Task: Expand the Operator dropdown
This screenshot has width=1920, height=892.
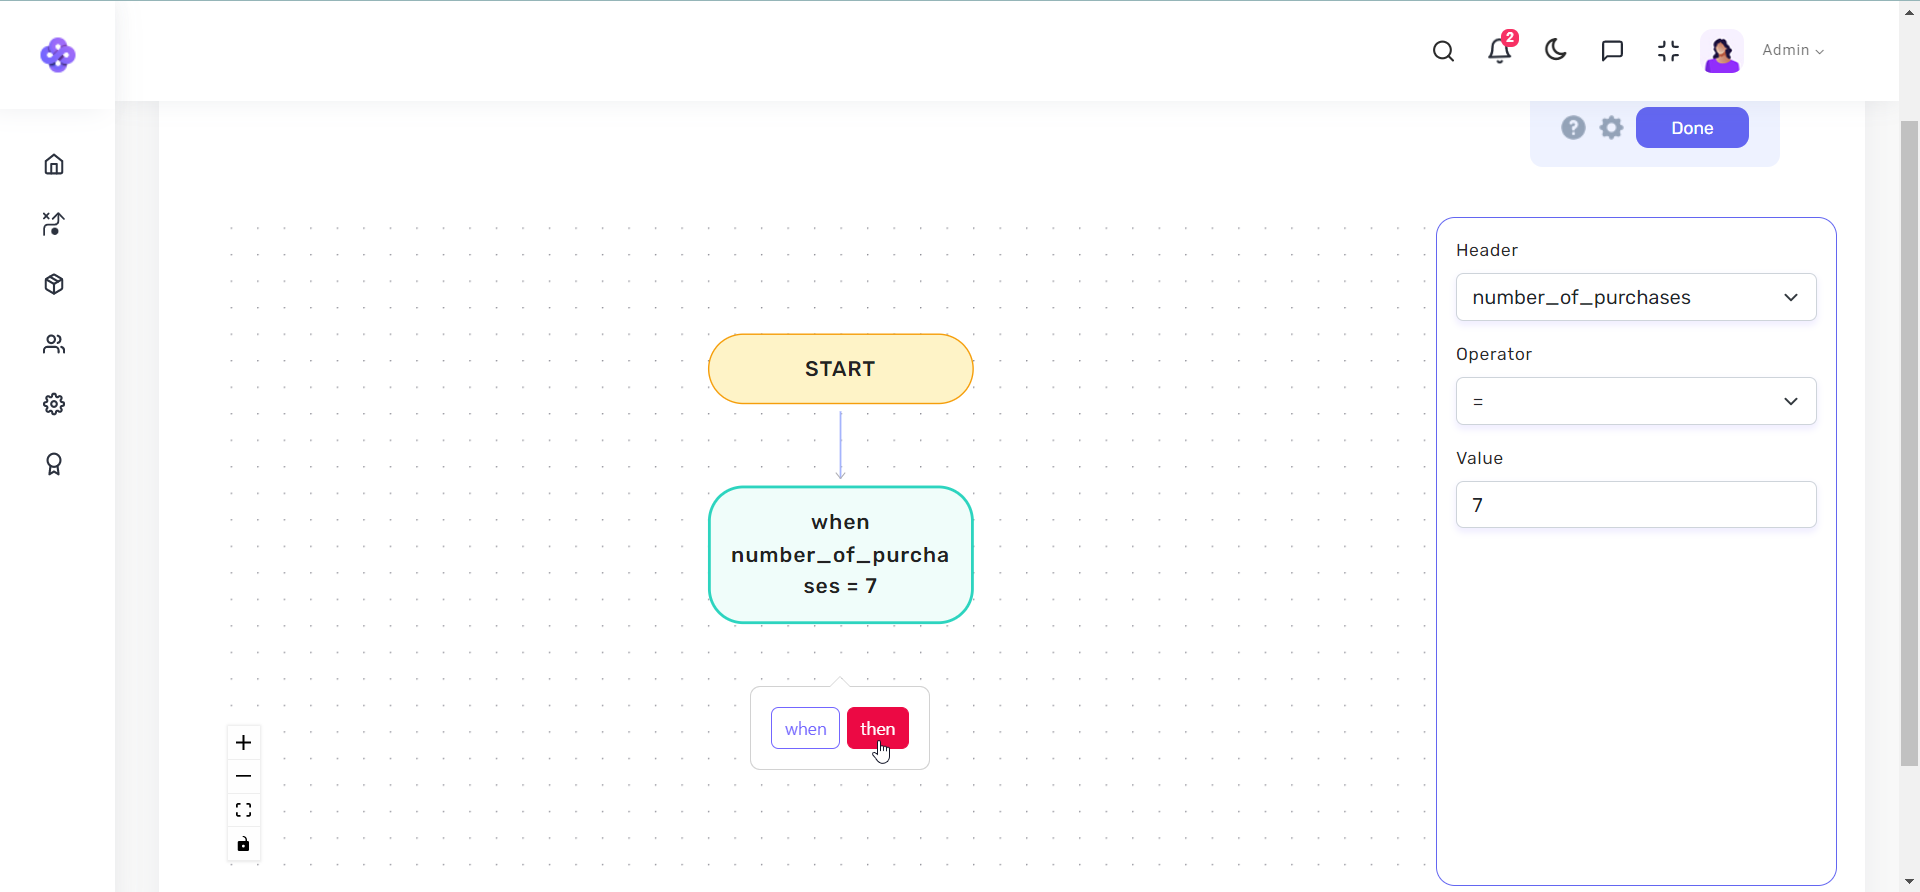Action: click(x=1636, y=401)
